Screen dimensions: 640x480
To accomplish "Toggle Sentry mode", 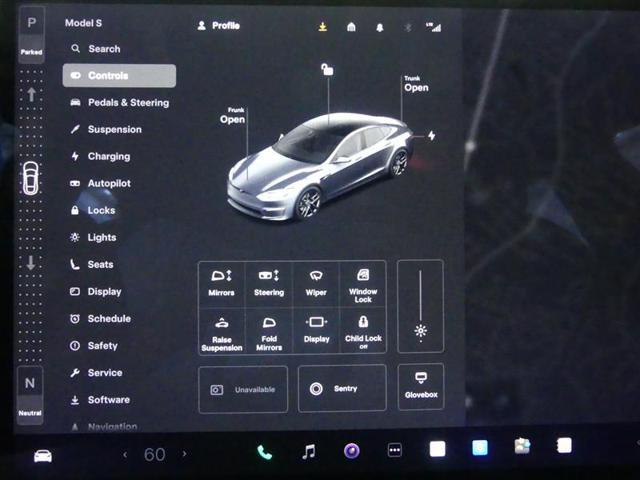I will coord(342,388).
